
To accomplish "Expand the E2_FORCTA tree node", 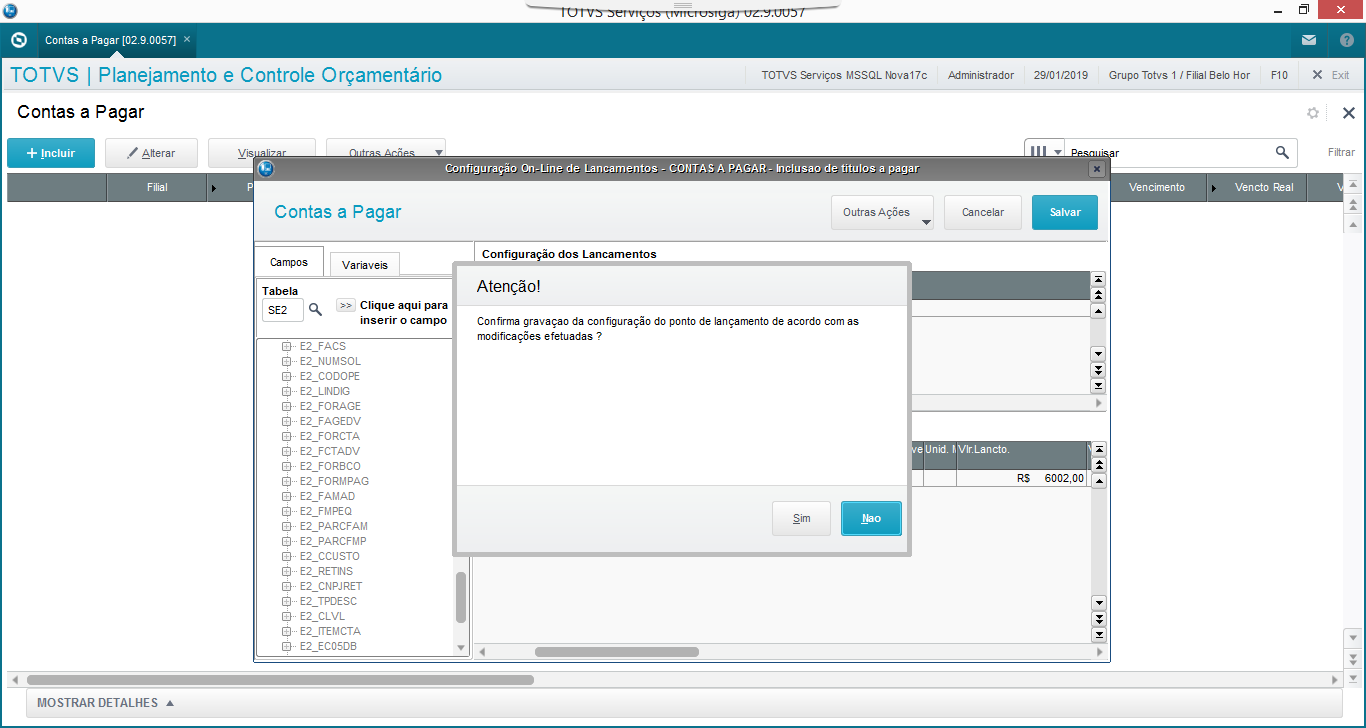I will click(287, 436).
